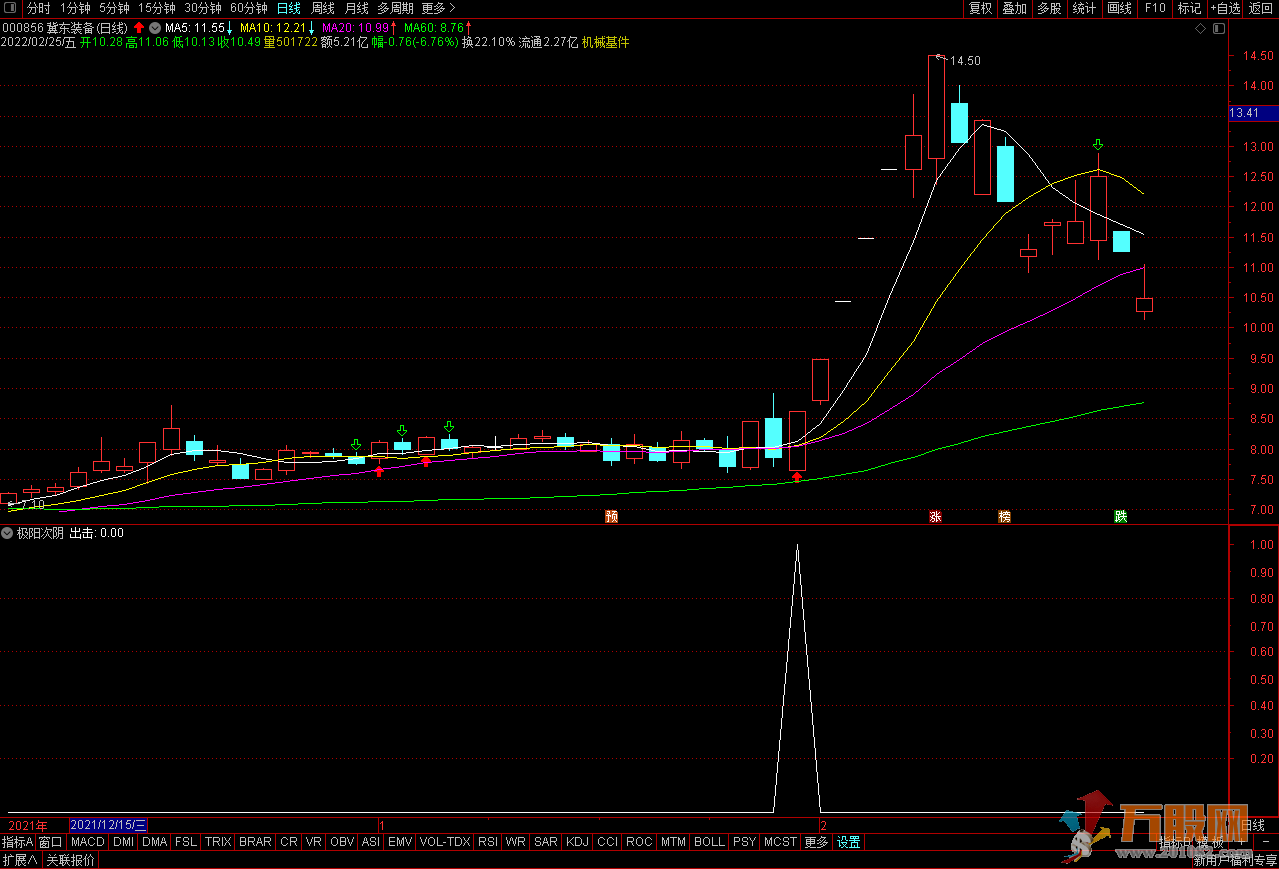Add stock via +自选 button
Viewport: 1279px width, 869px height.
1225,8
